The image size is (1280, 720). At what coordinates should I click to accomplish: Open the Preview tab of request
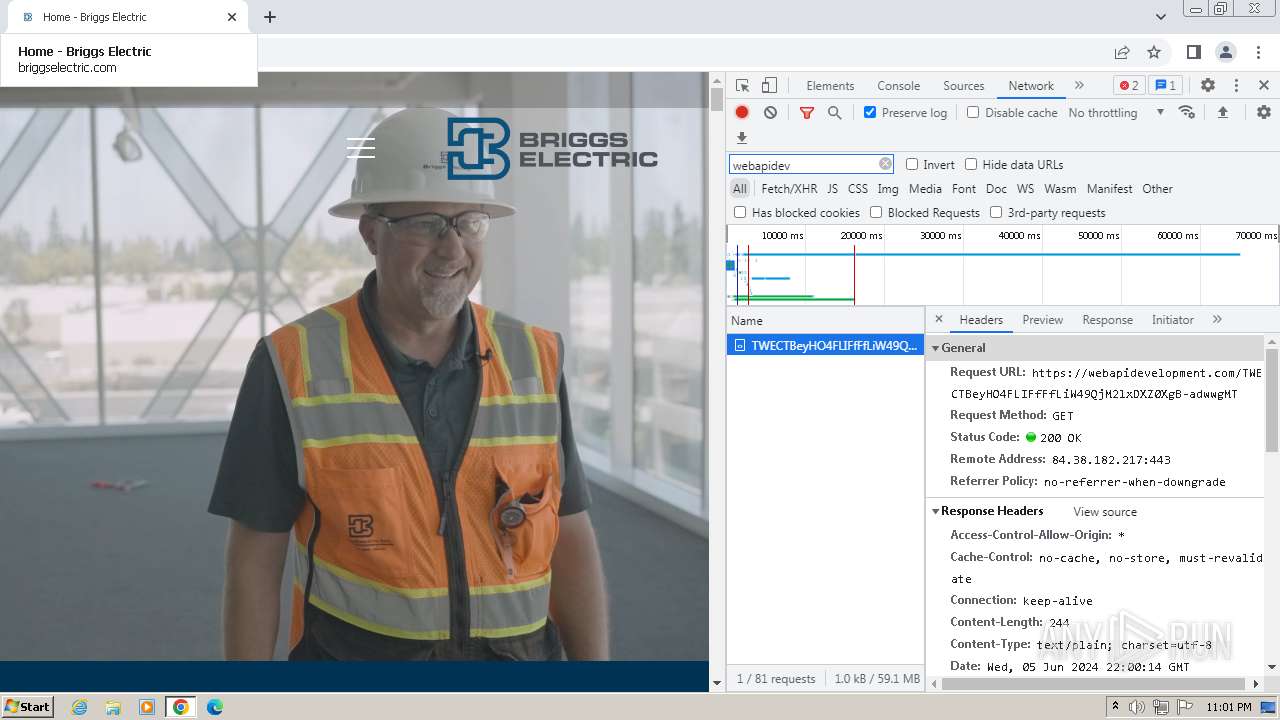(1042, 320)
